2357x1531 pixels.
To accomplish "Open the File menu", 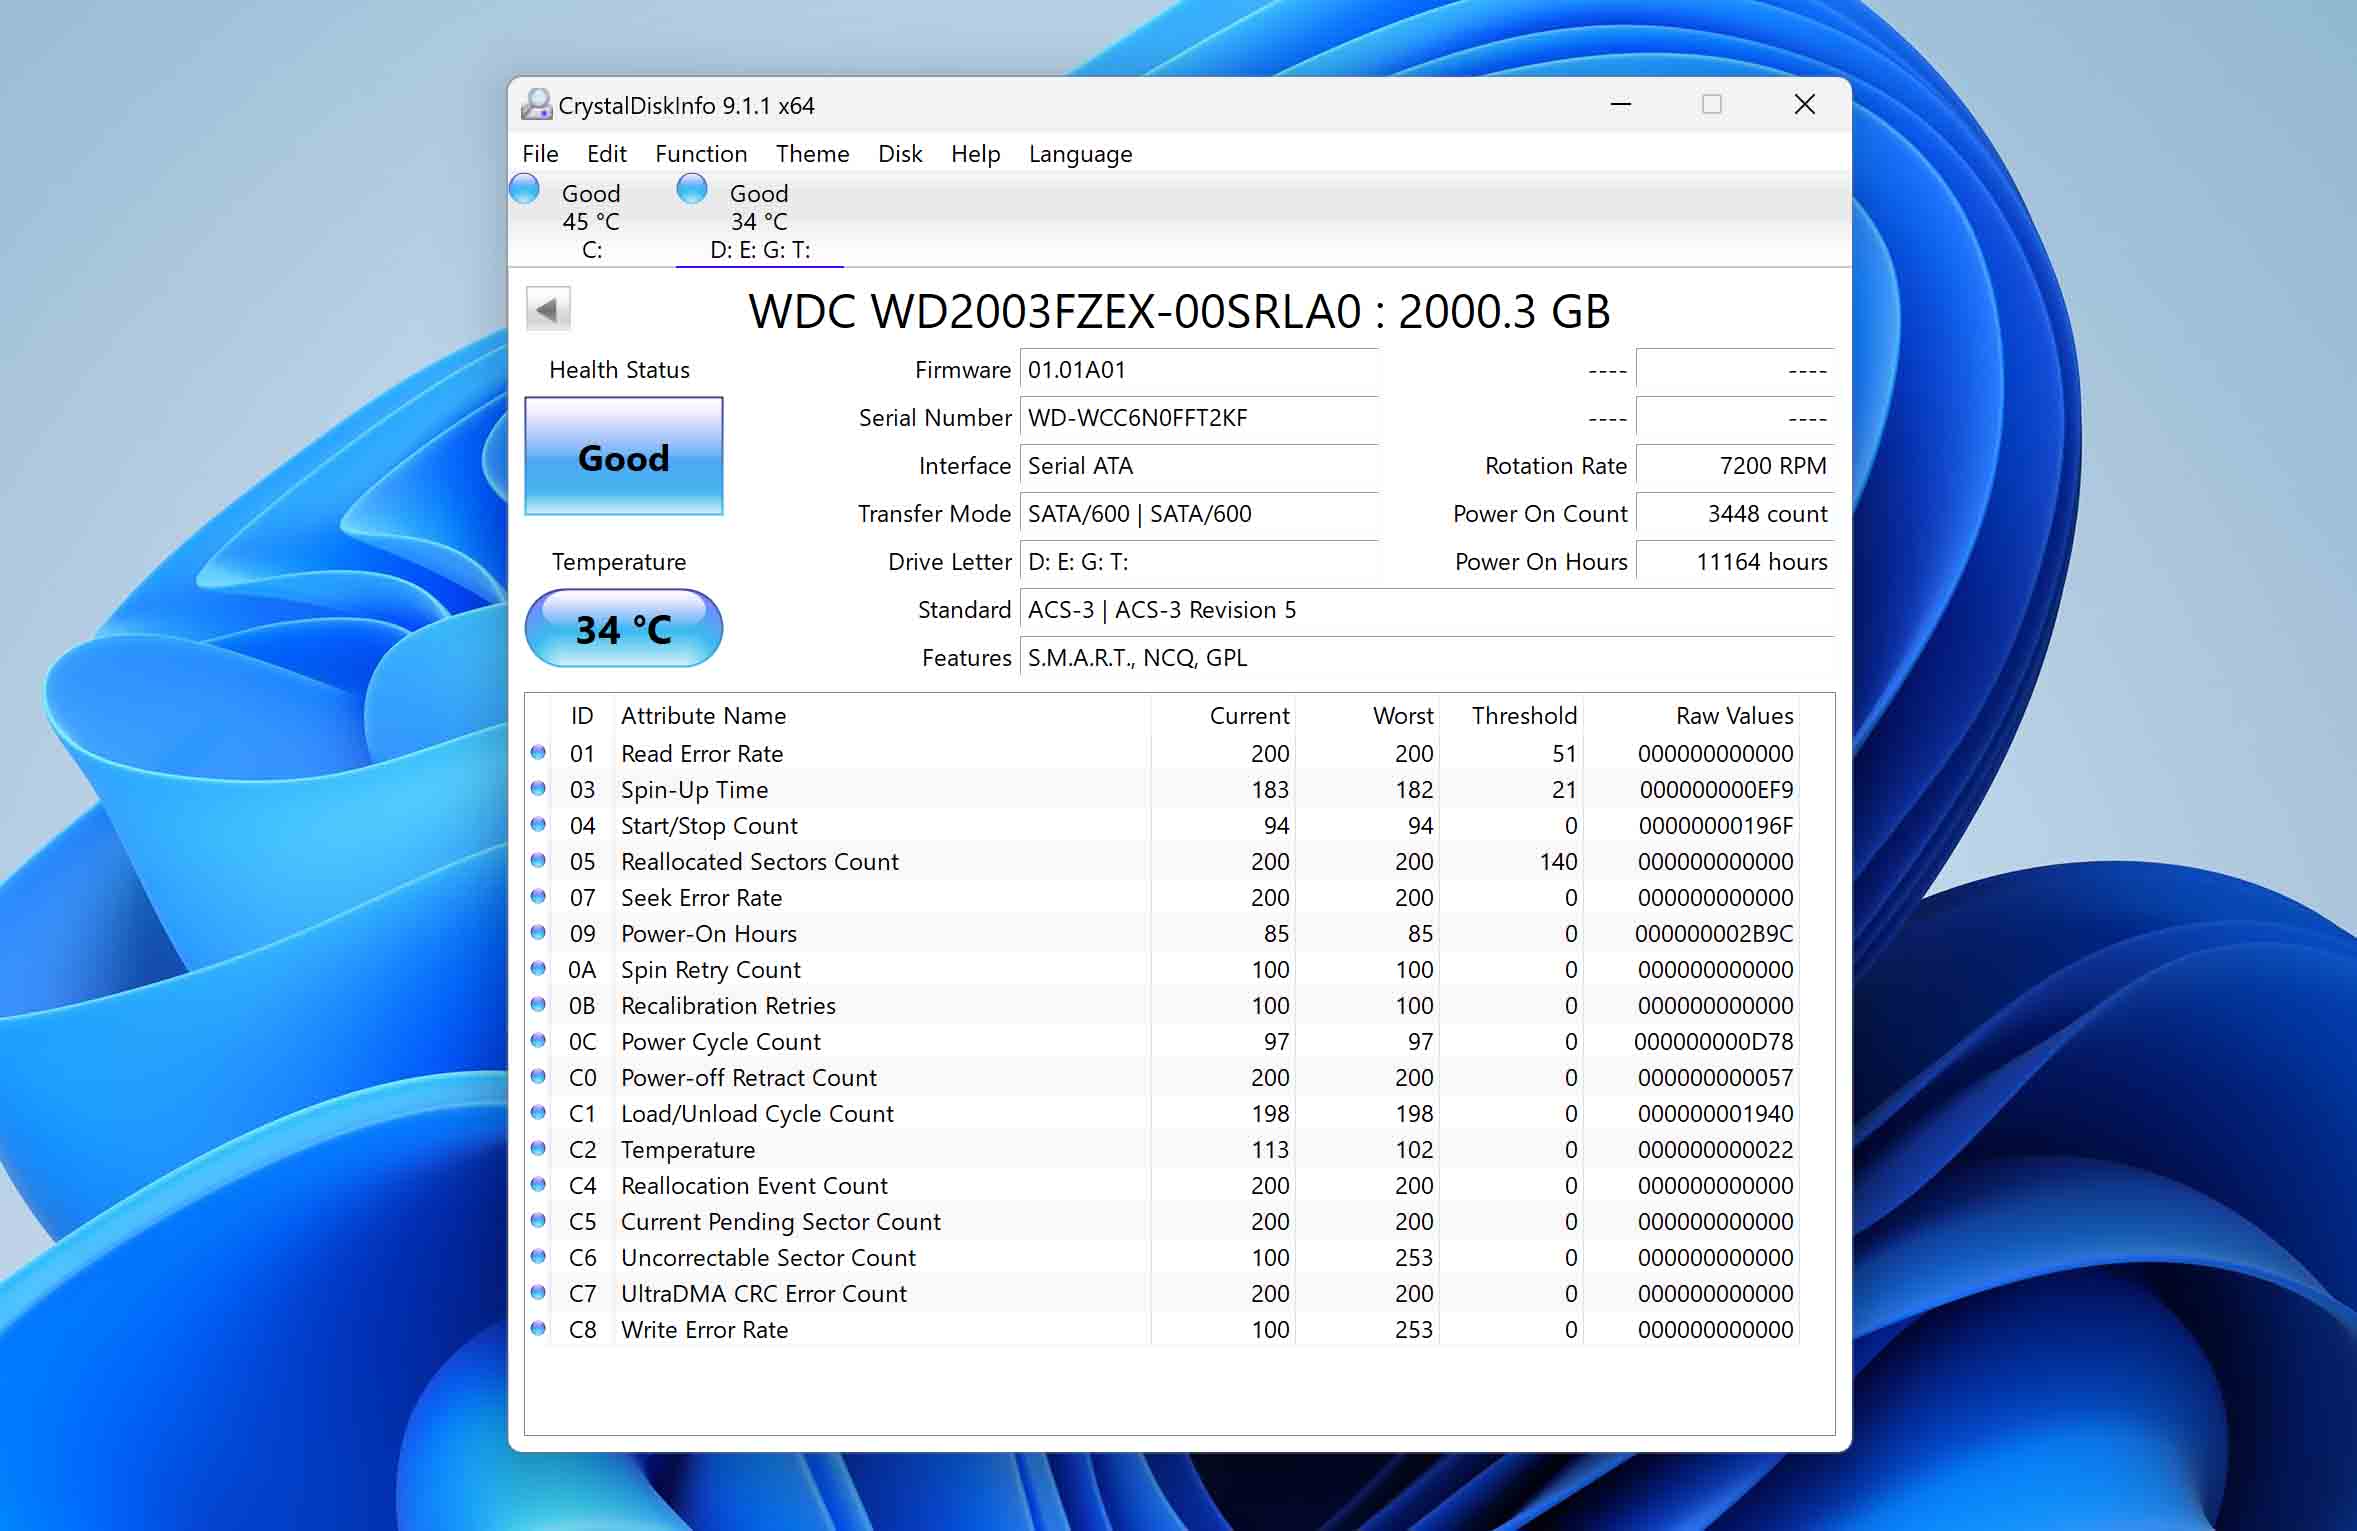I will 541,153.
